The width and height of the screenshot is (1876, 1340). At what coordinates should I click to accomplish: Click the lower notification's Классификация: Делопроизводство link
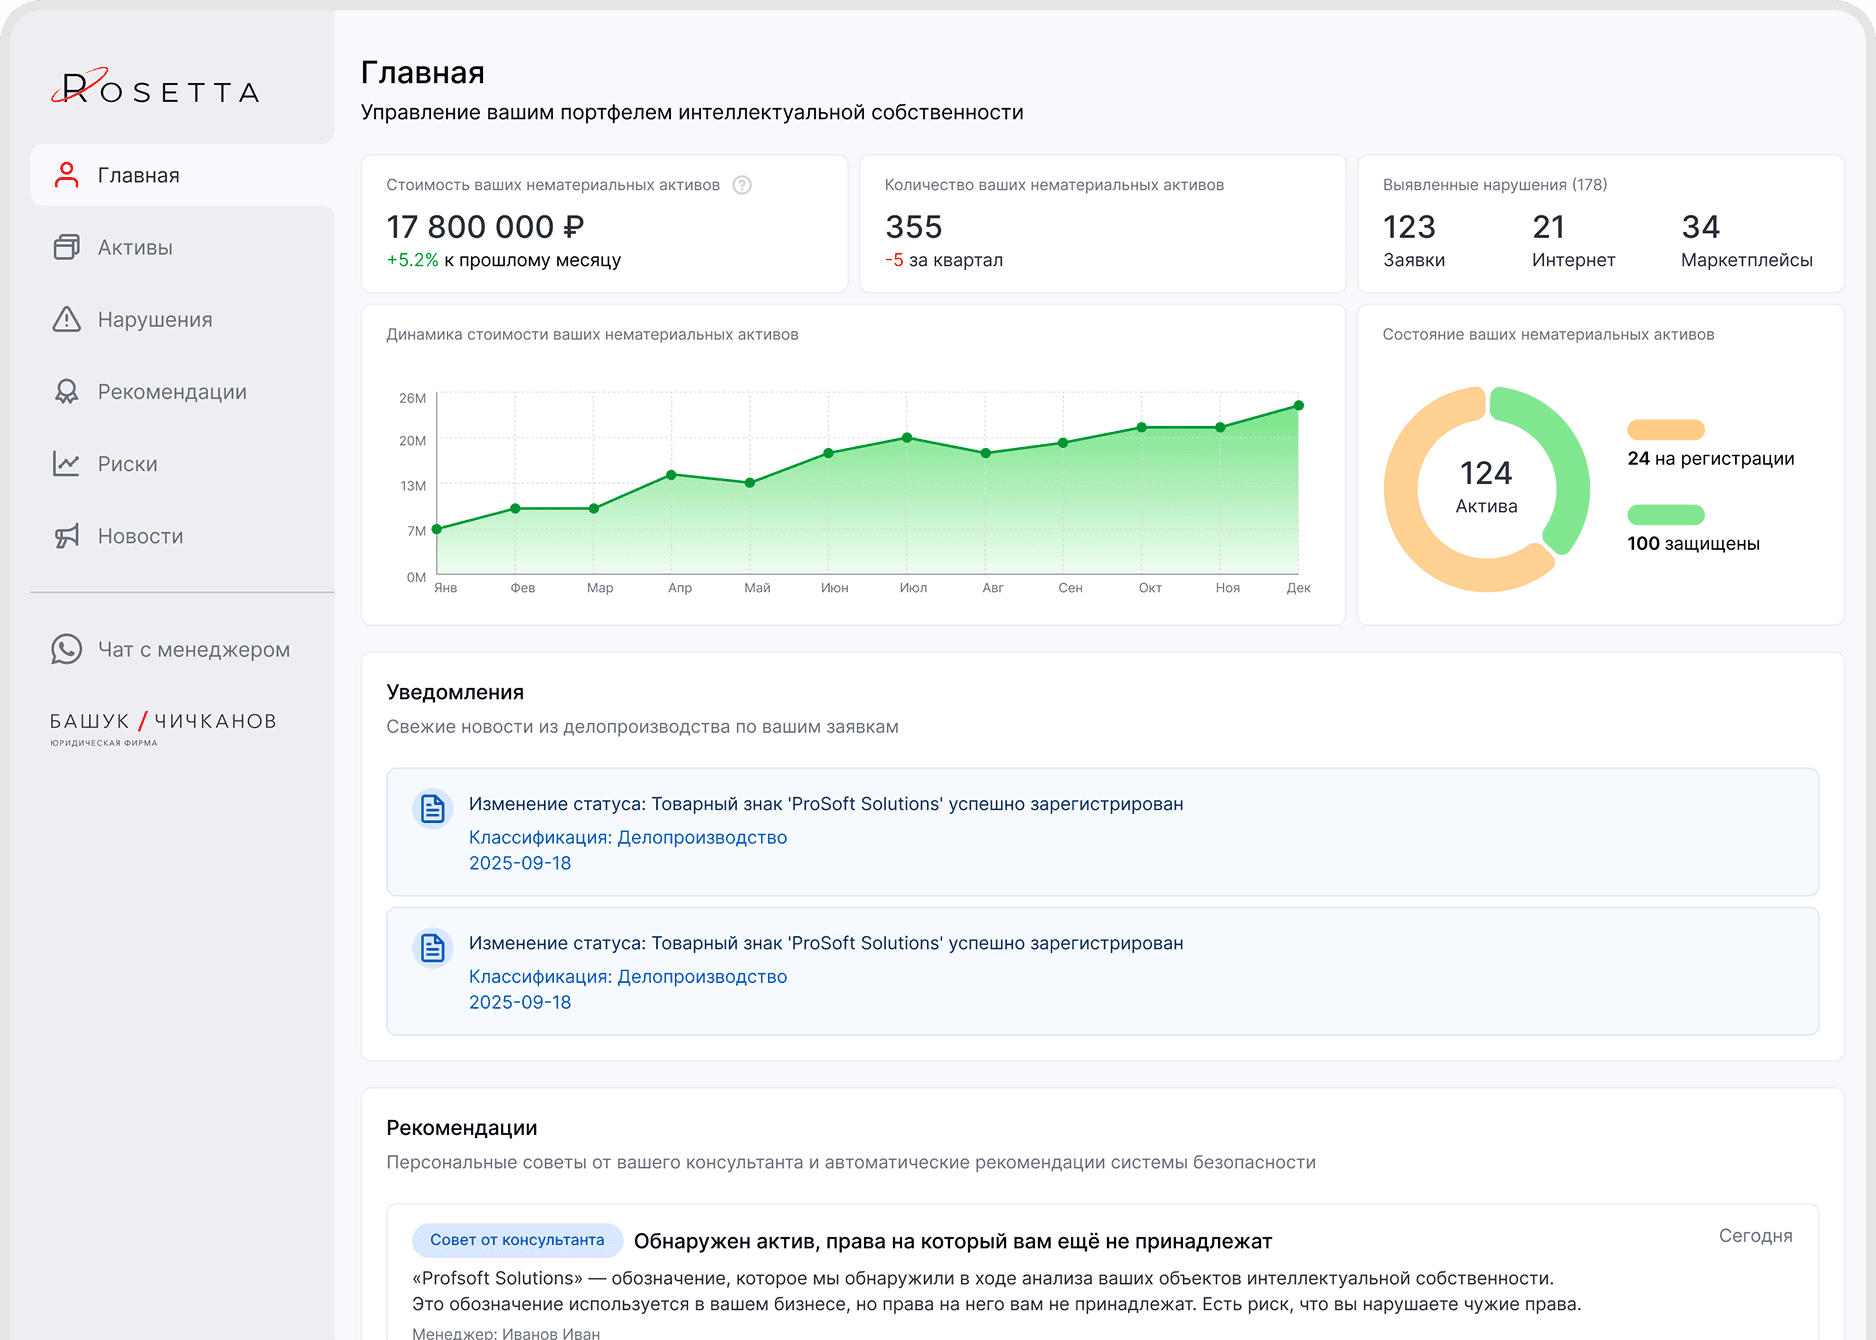coord(628,976)
